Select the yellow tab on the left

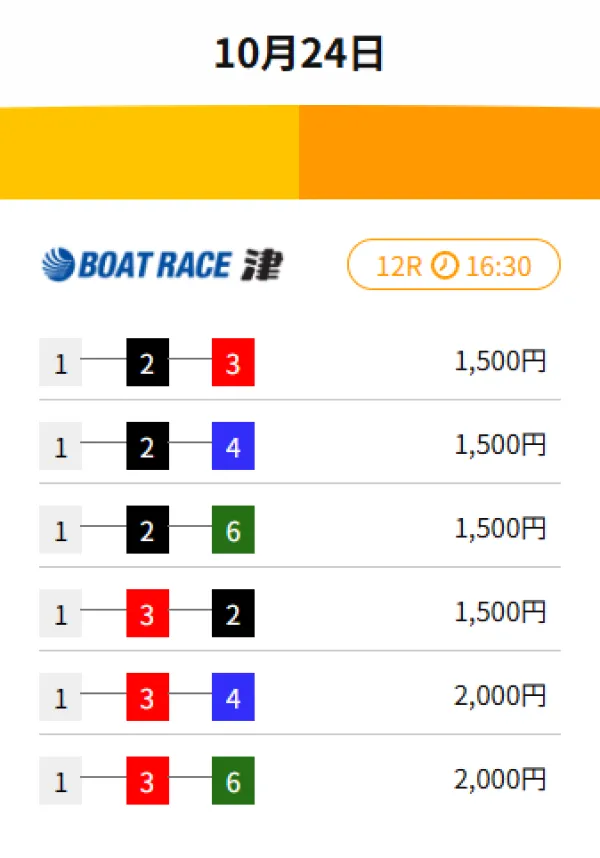pos(150,152)
